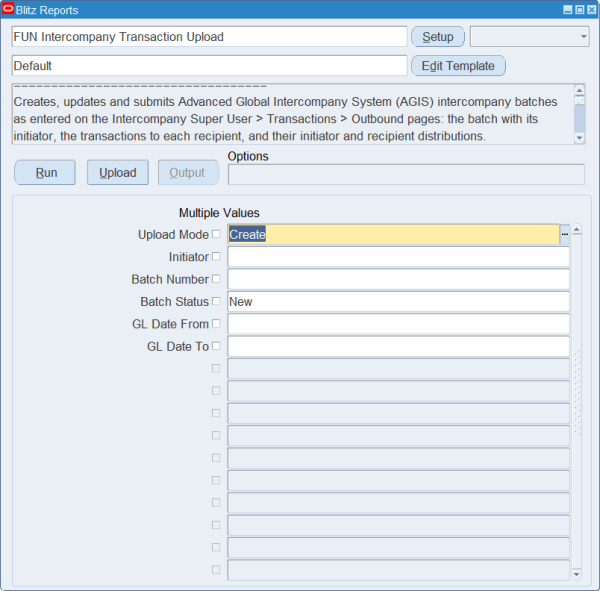Click the Options label
Image resolution: width=600 pixels, height=591 pixels.
pyautogui.click(x=248, y=156)
